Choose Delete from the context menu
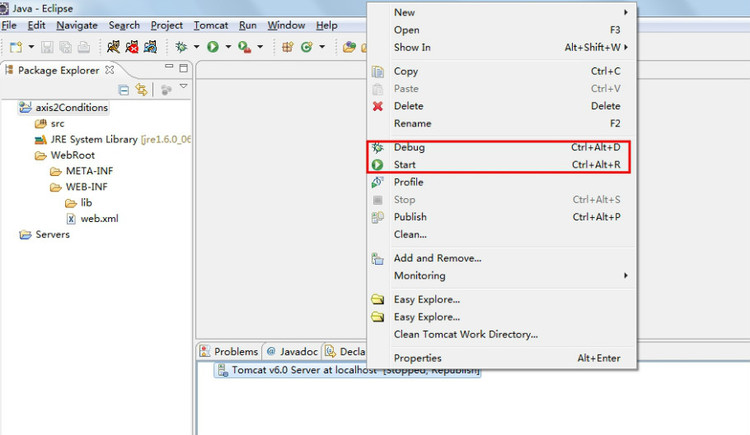The height and width of the screenshot is (435, 750). [501, 106]
